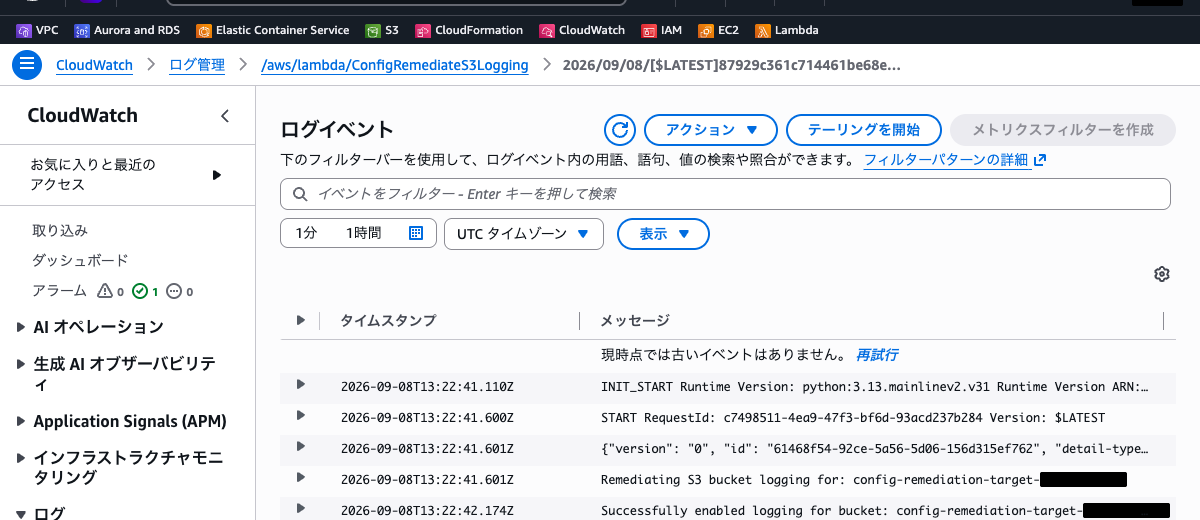Viewport: 1200px width, 520px height.
Task: Open フィルターパターンの詳細 link
Action: coord(946,160)
